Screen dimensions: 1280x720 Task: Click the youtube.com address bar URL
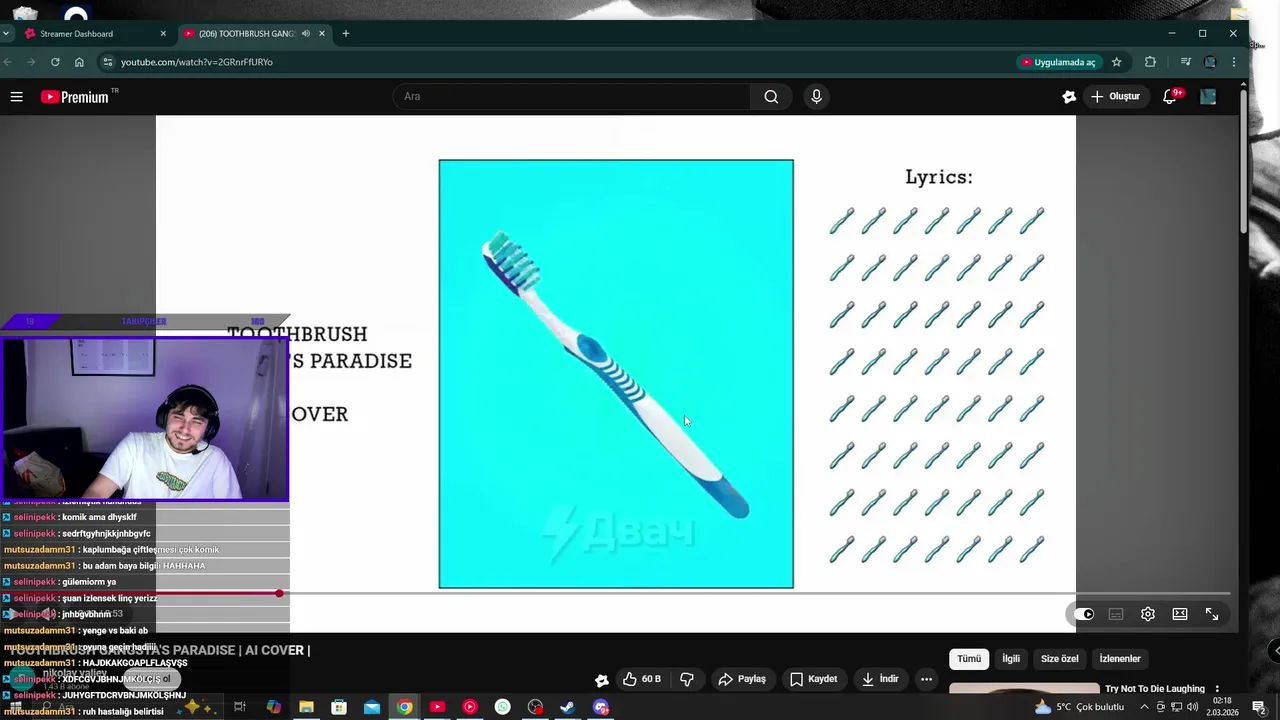pos(197,62)
